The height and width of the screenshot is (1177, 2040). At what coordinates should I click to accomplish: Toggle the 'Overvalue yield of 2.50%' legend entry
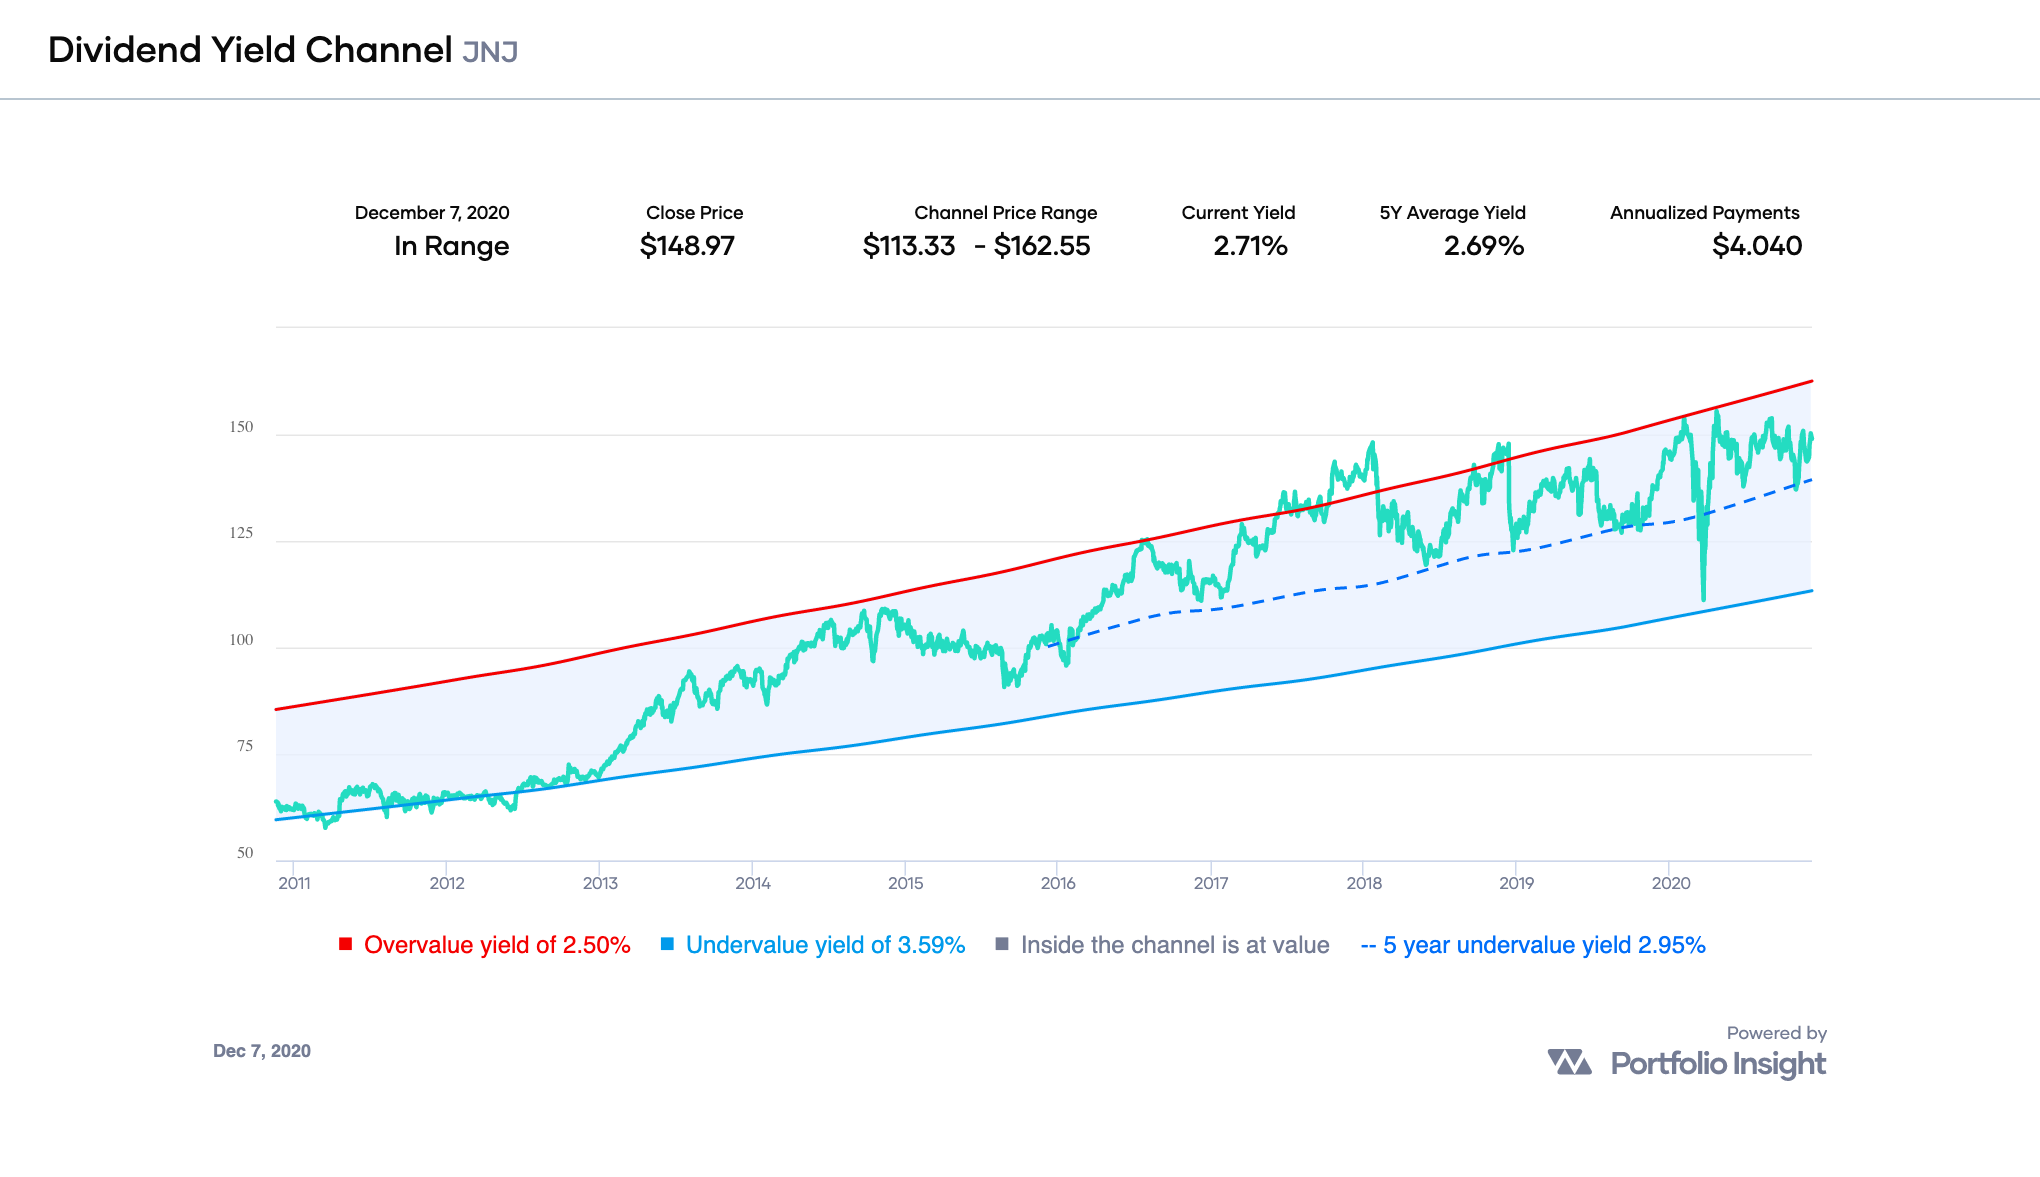(x=497, y=944)
